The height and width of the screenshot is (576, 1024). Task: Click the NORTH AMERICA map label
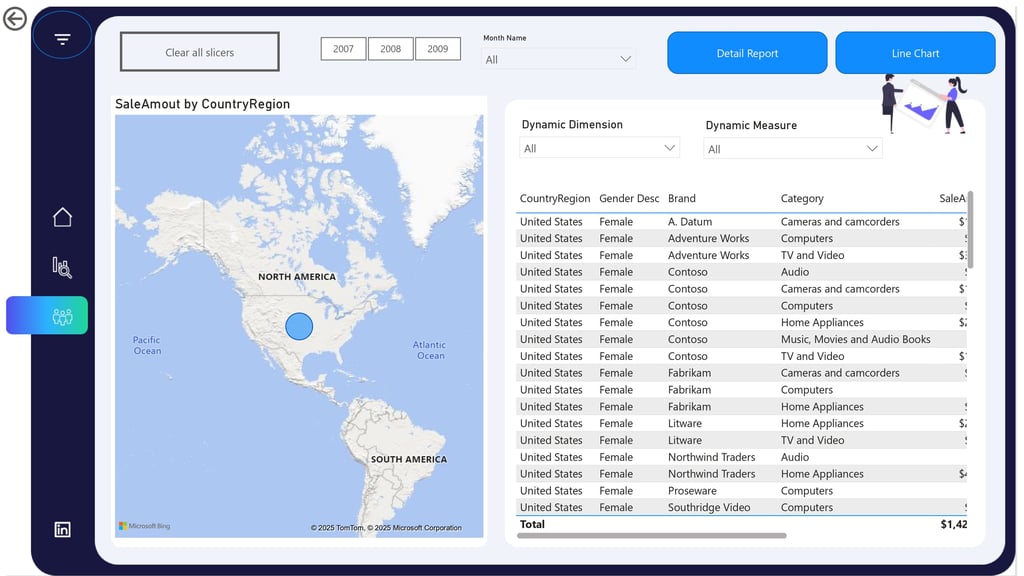(297, 277)
